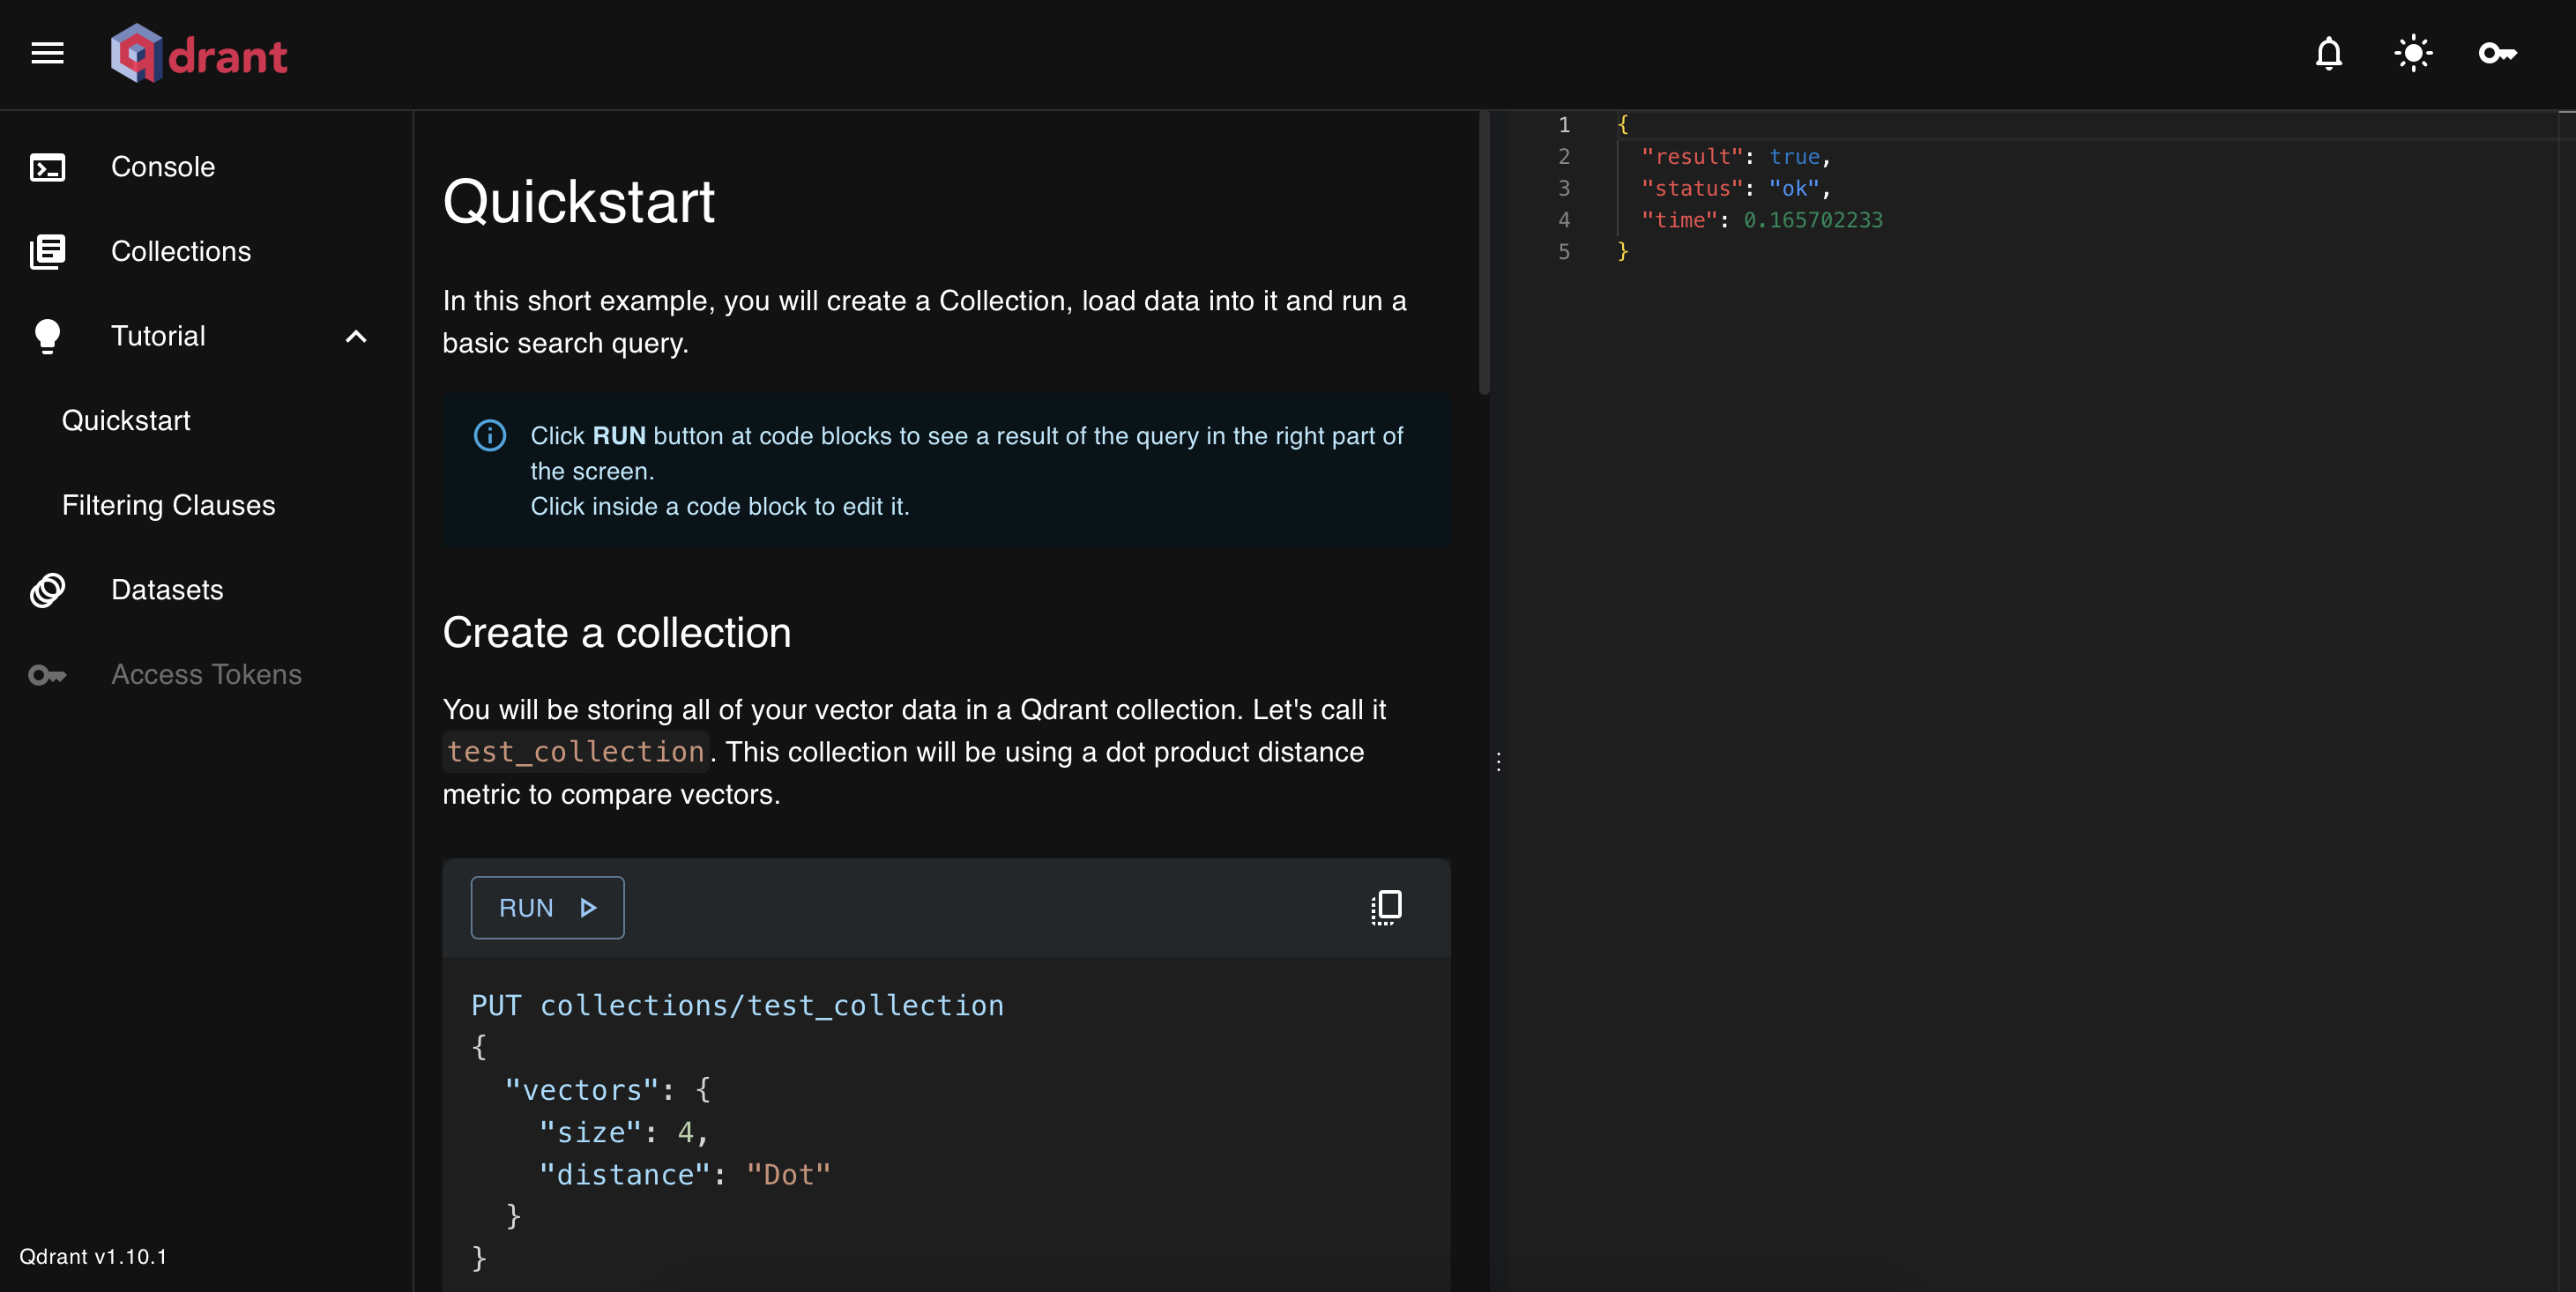Toggle the sidebar with the hamburger icon

click(x=46, y=53)
